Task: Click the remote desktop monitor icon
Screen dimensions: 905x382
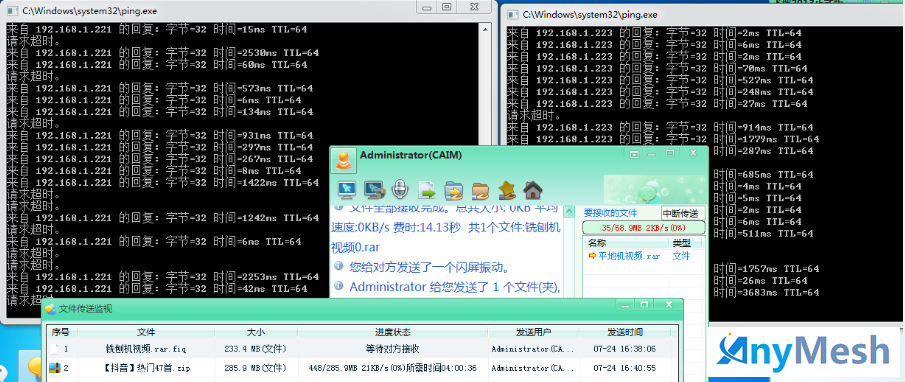Action: coord(346,189)
